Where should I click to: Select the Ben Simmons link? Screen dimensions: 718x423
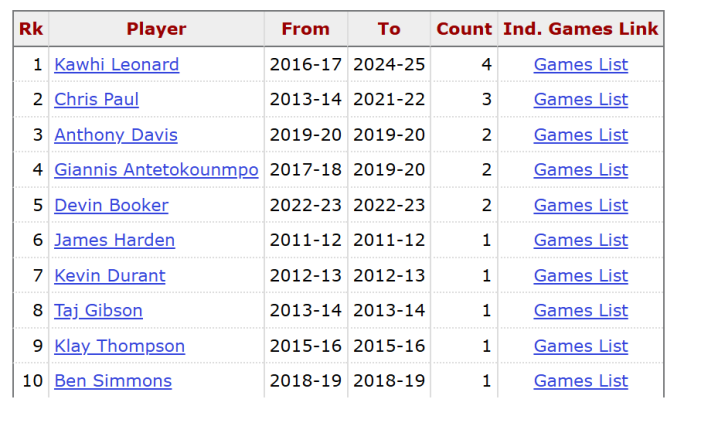113,381
